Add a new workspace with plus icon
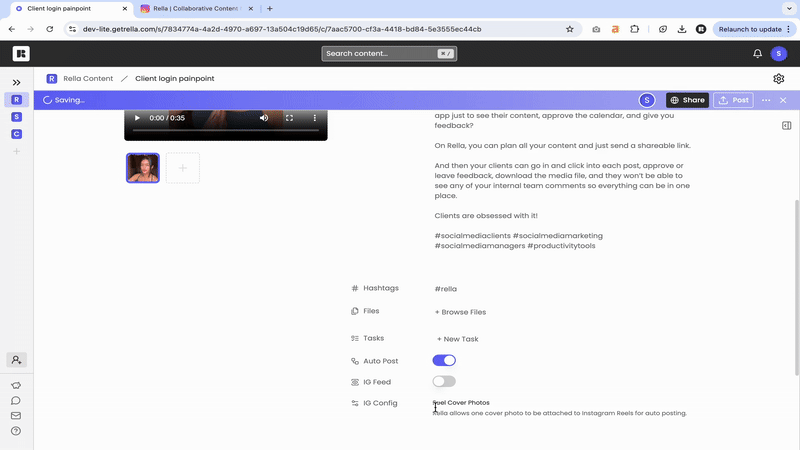Image resolution: width=800 pixels, height=450 pixels. [x=16, y=151]
